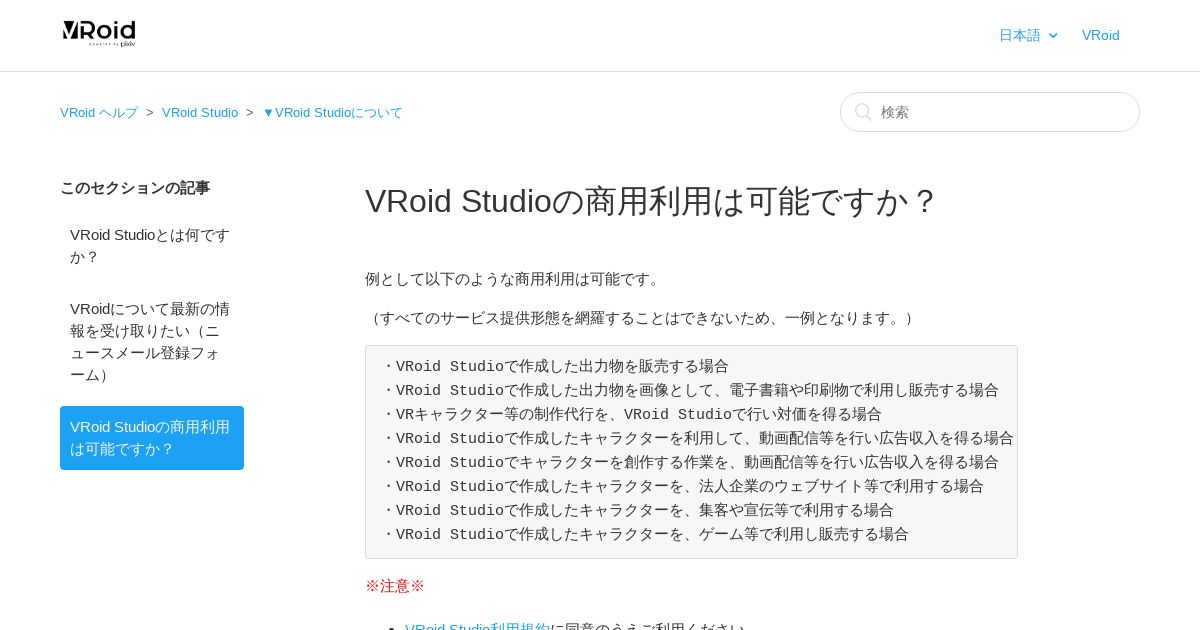Image resolution: width=1200 pixels, height=630 pixels.
Task: Click the red ※注意※ notice text
Action: [x=395, y=586]
